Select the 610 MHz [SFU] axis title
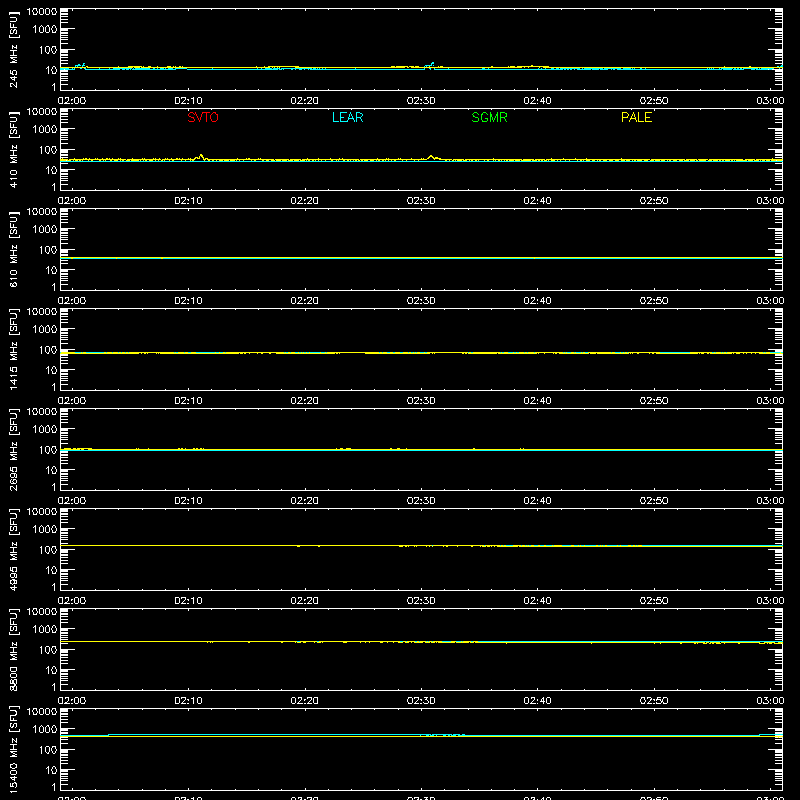Viewport: 800px width, 800px height. 14,249
